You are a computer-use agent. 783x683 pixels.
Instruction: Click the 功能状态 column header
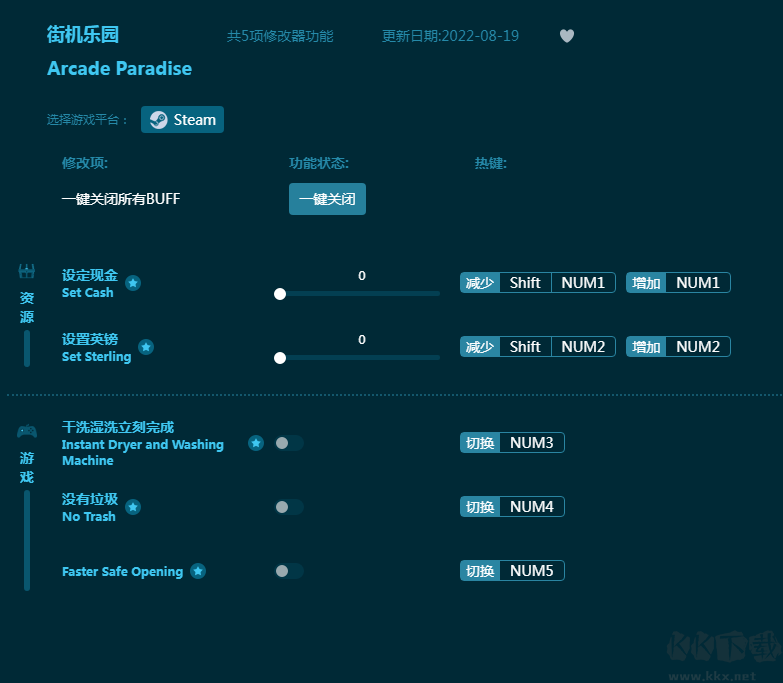[x=319, y=163]
